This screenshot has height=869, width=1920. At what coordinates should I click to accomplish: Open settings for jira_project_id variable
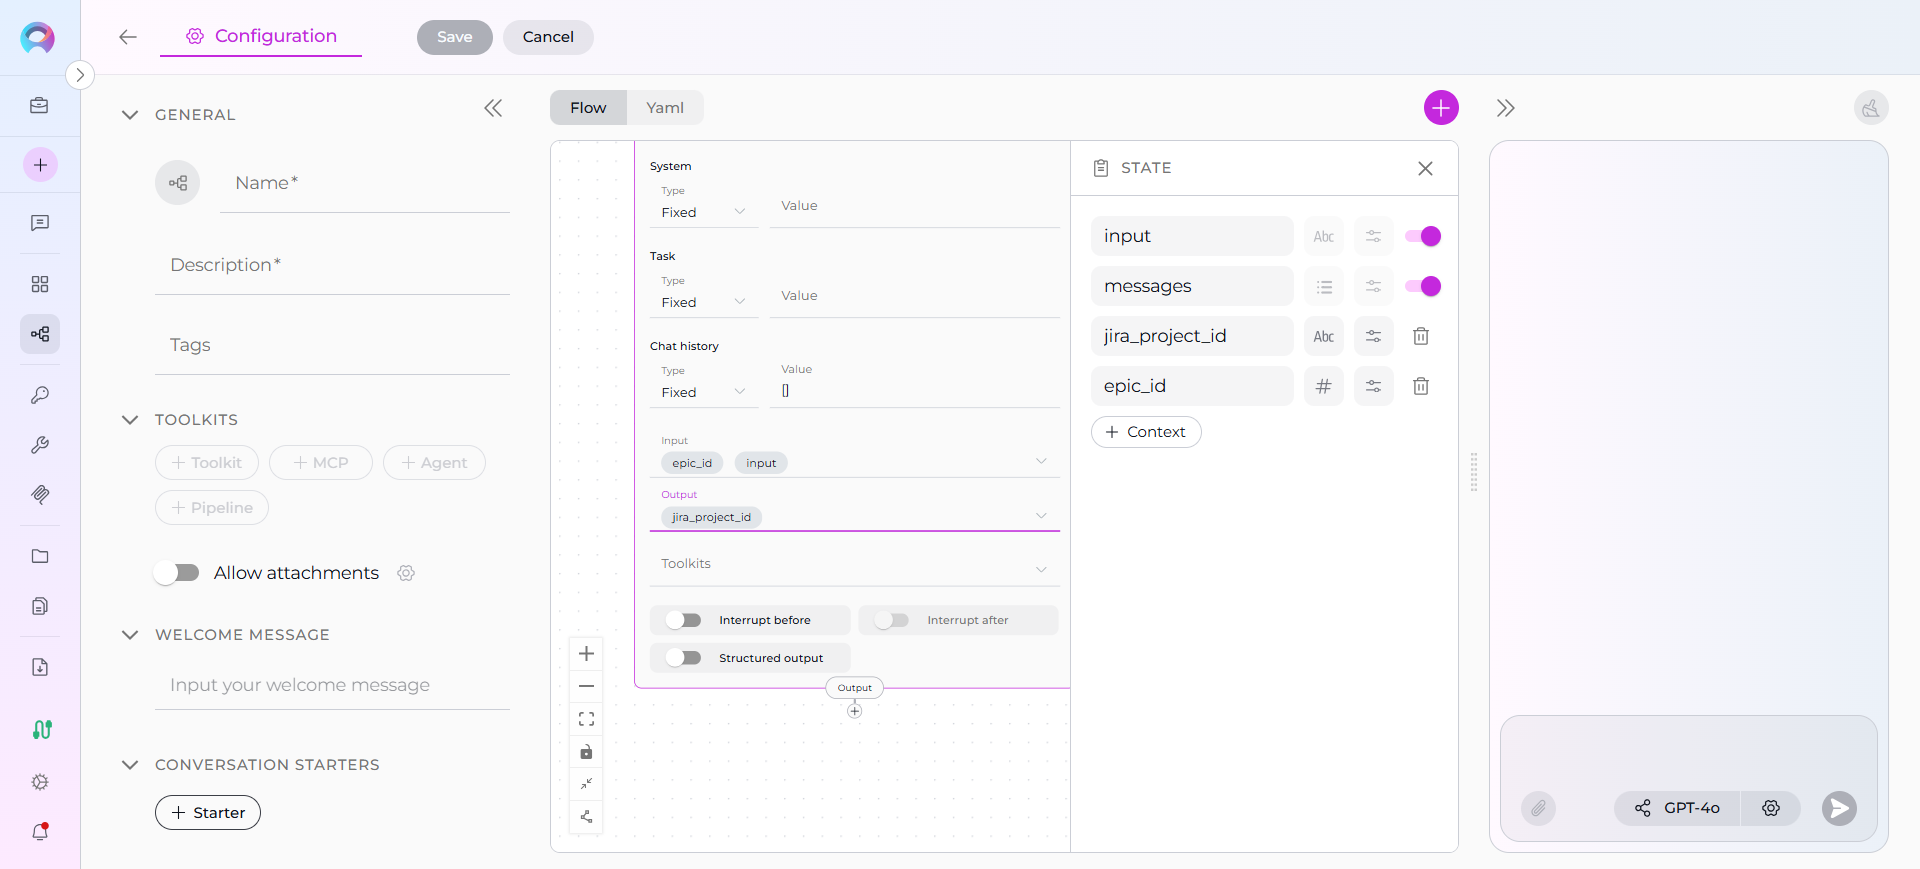1373,336
